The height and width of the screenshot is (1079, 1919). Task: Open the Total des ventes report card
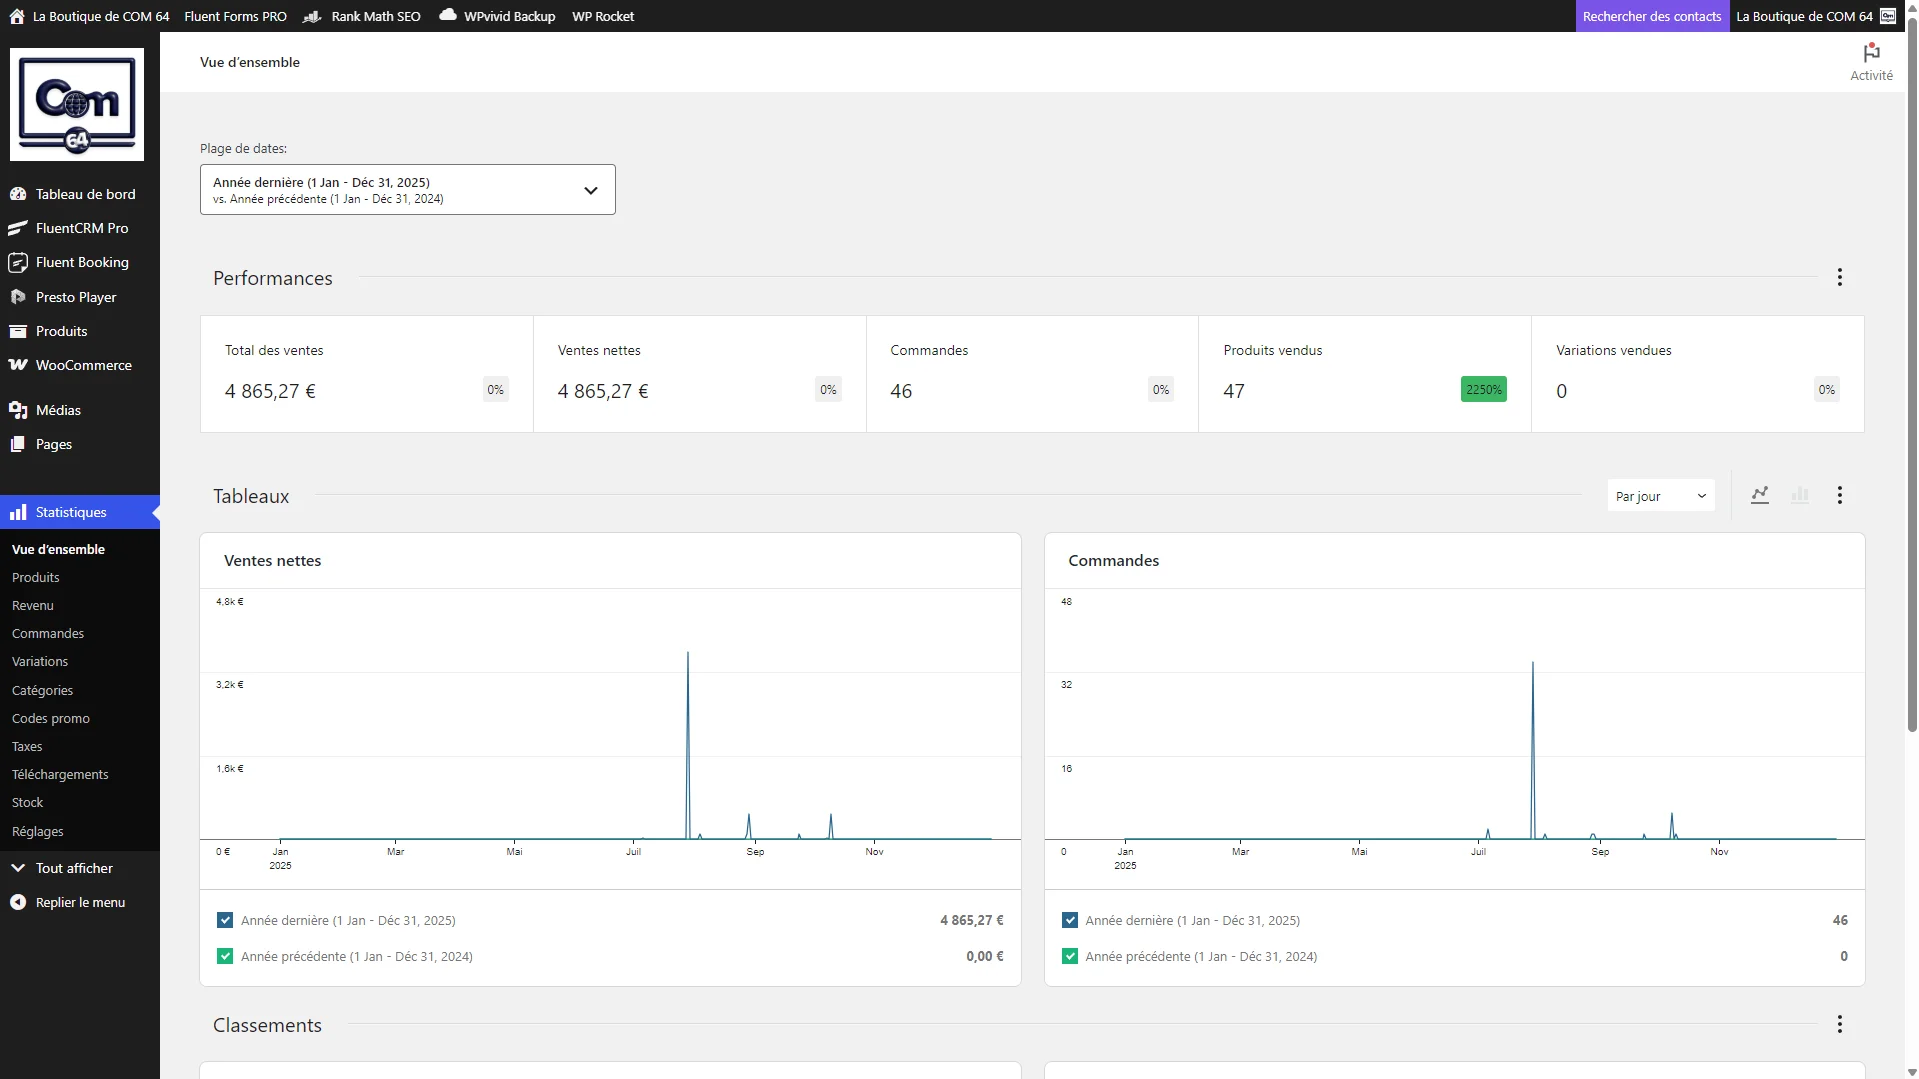[x=366, y=374]
